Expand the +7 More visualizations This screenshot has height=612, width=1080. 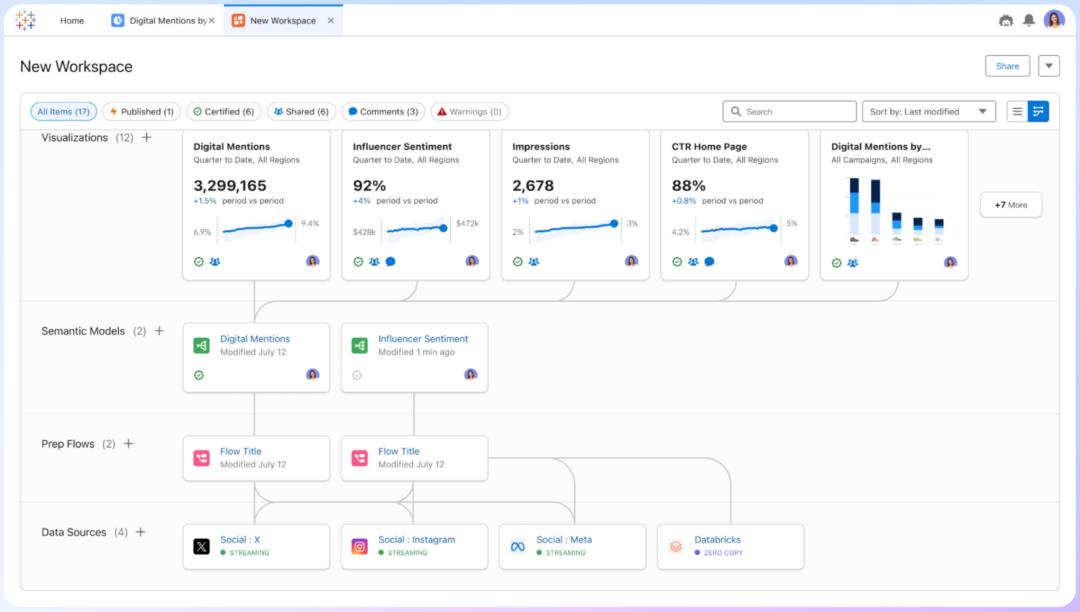[1010, 205]
